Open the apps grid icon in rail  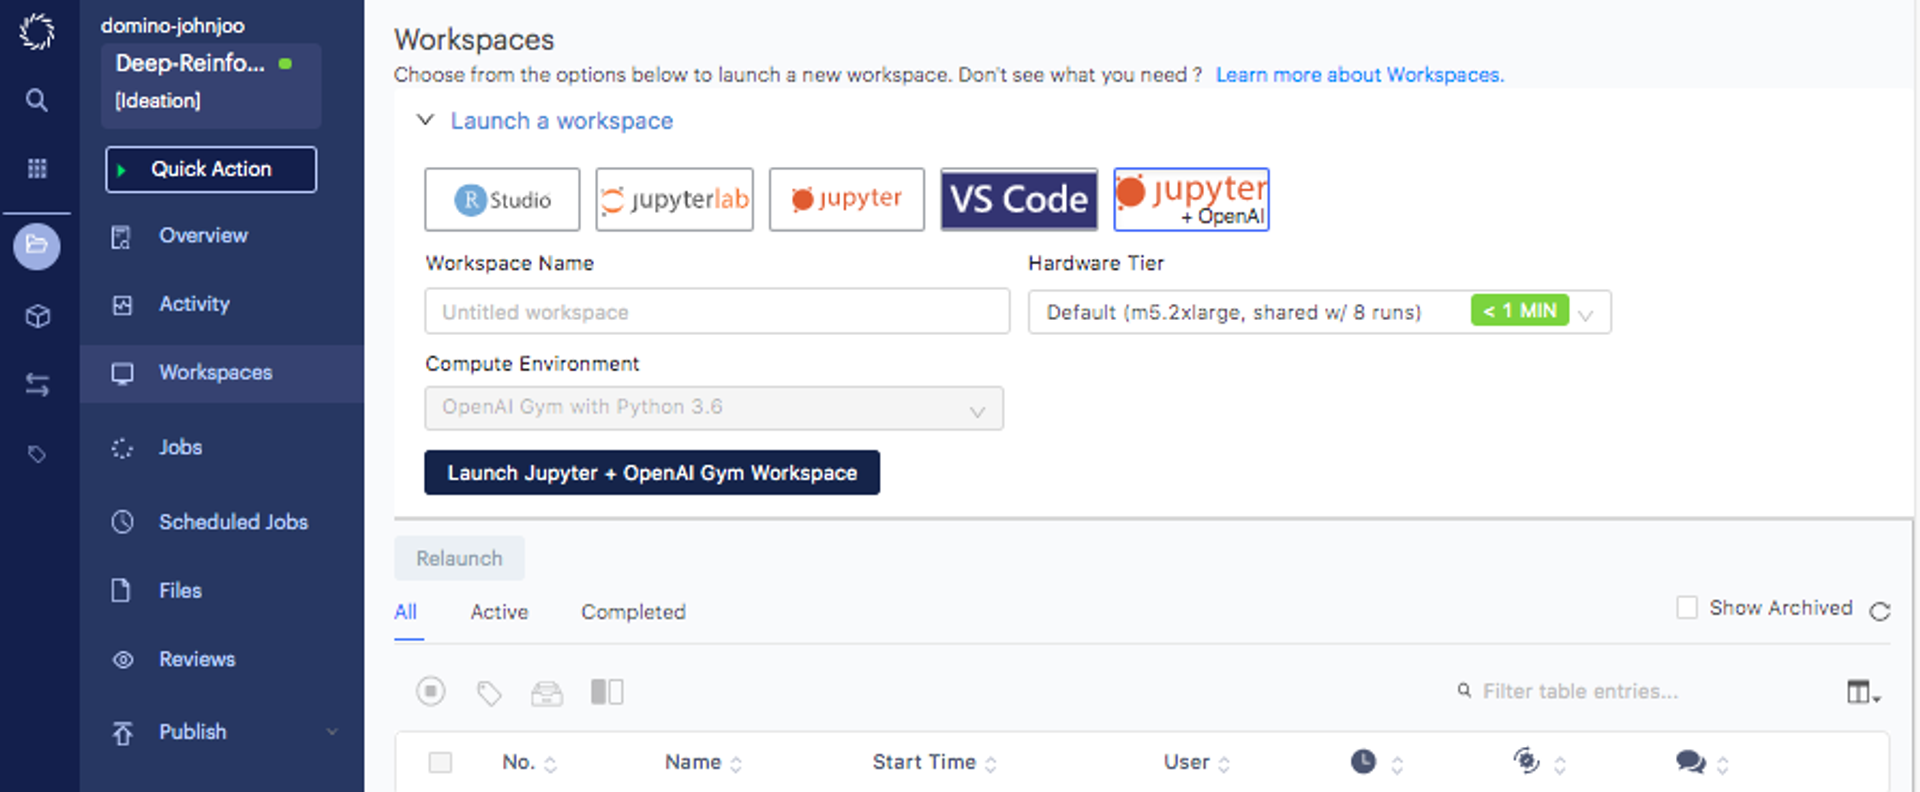click(37, 168)
